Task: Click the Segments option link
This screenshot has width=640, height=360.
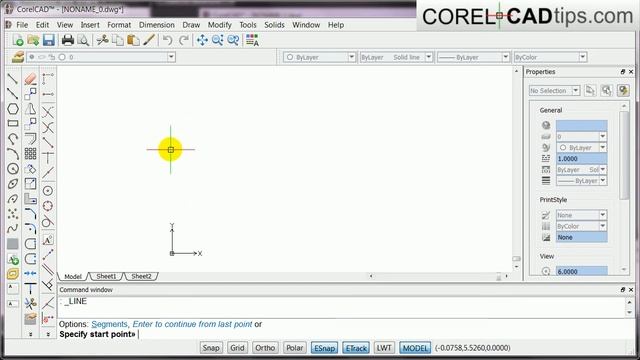Action: pyautogui.click(x=109, y=324)
